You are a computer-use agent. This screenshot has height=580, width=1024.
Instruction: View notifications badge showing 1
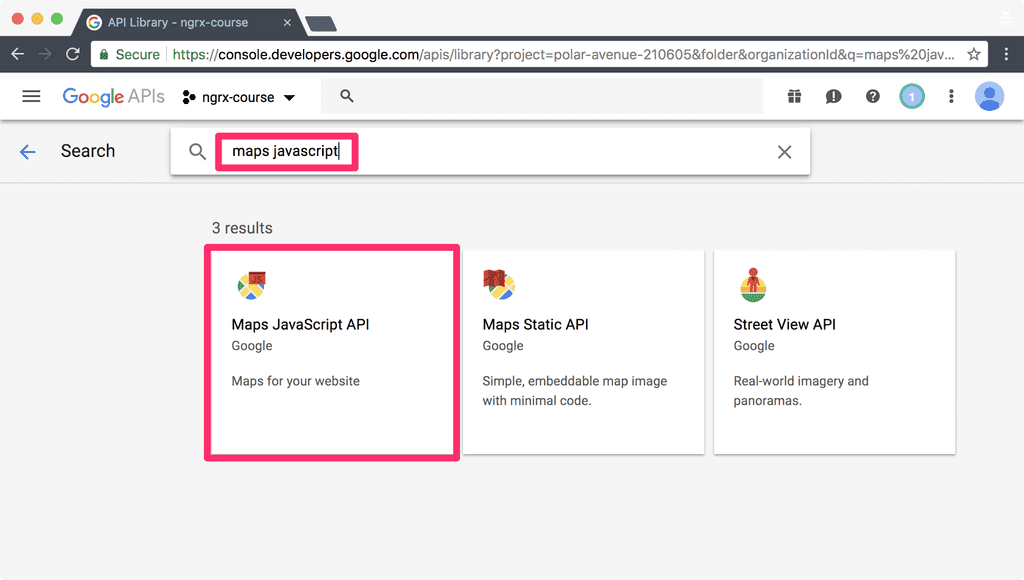[x=912, y=97]
